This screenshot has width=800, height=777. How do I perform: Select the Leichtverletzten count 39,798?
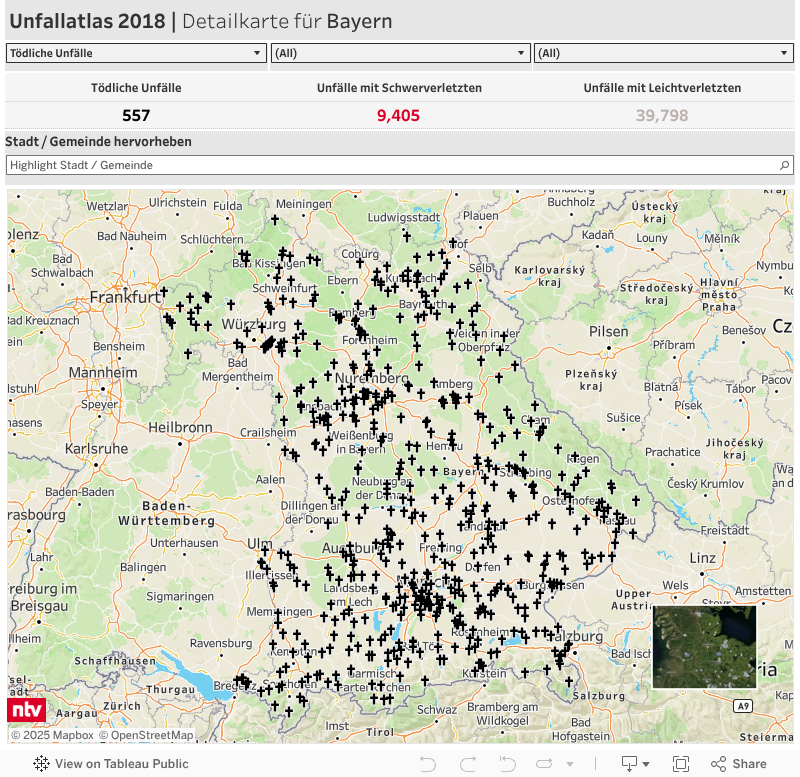[662, 115]
